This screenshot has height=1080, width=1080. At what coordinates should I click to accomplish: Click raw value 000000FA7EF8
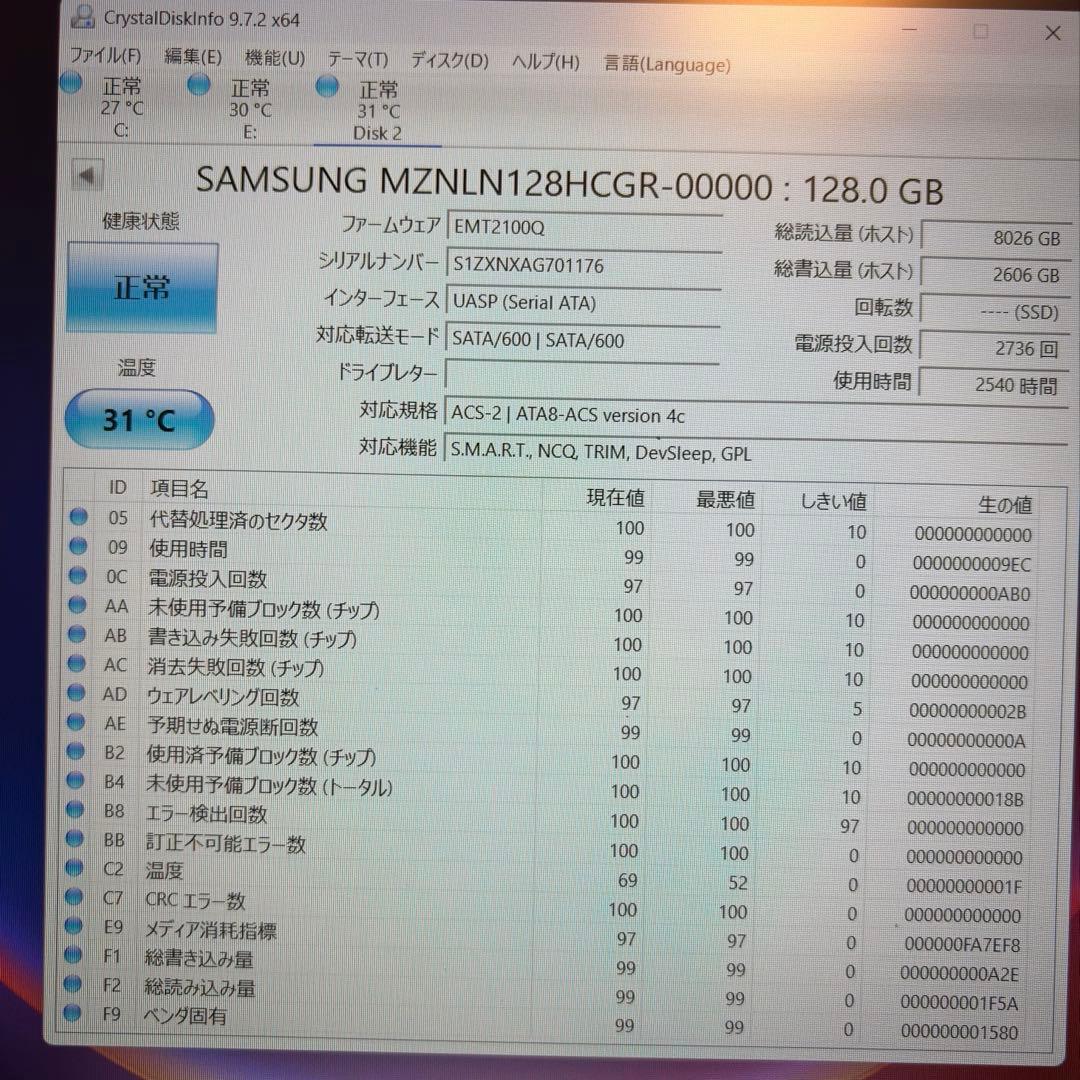962,944
